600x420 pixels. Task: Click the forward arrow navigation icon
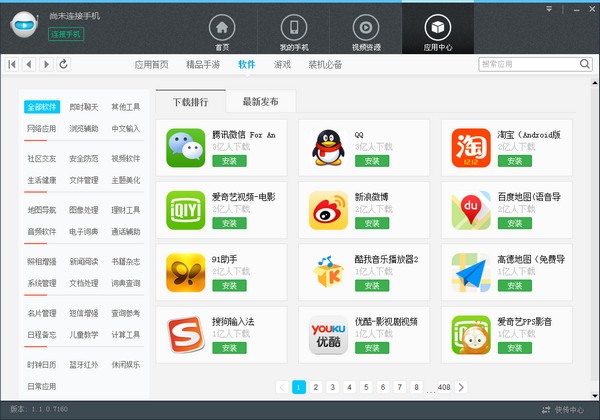coord(46,64)
